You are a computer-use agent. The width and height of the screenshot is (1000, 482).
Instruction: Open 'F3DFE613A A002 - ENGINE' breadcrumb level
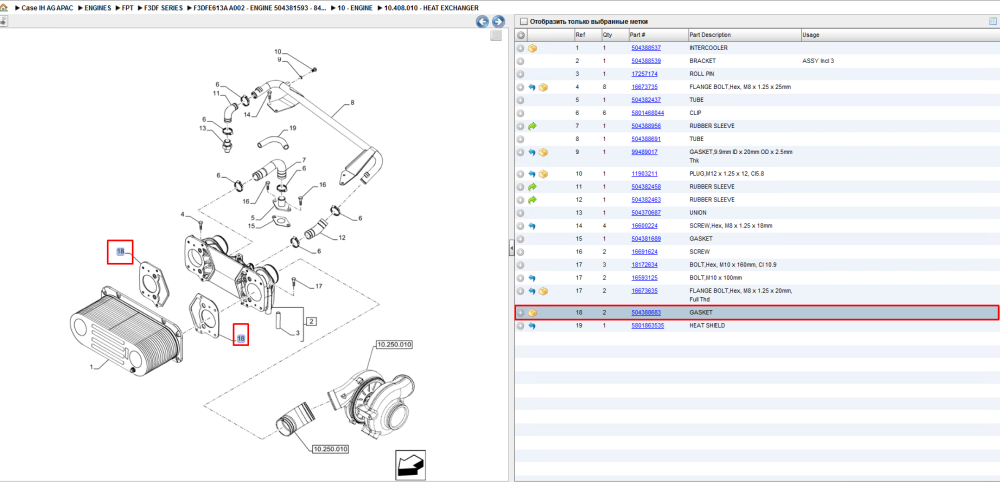point(261,8)
